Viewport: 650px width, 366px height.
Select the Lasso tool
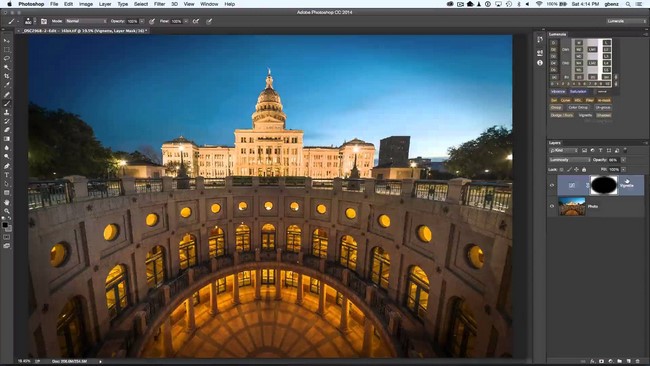pyautogui.click(x=7, y=58)
